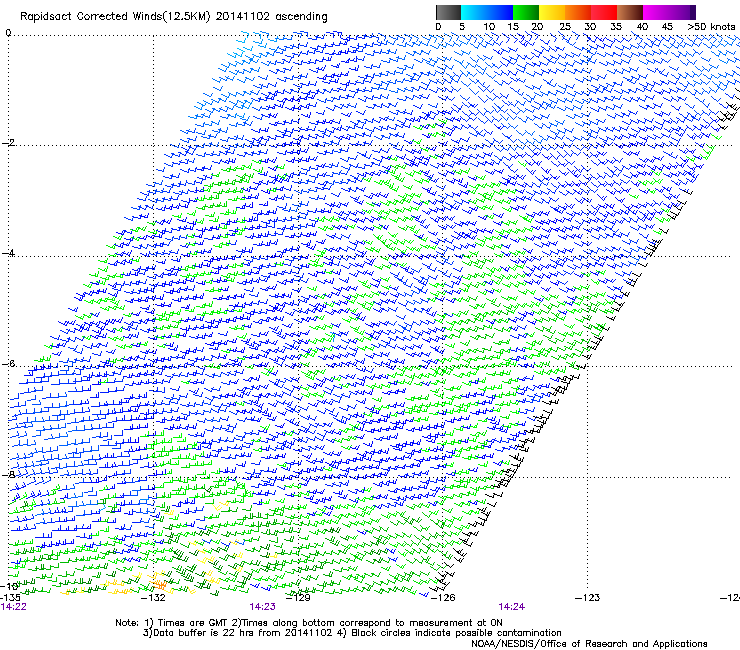Click the purple time stamp 14:24
This screenshot has height=650, width=740.
point(512,607)
